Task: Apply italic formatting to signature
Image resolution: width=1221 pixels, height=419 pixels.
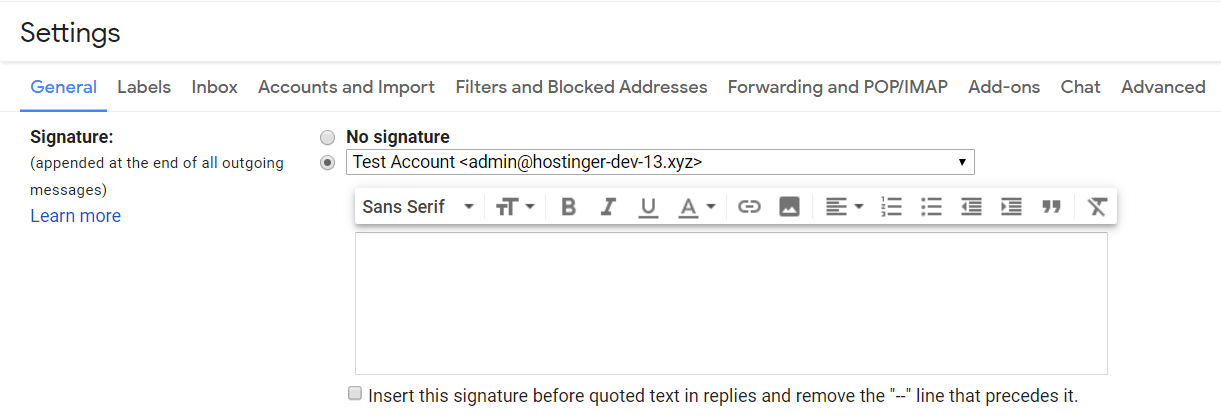Action: 608,207
